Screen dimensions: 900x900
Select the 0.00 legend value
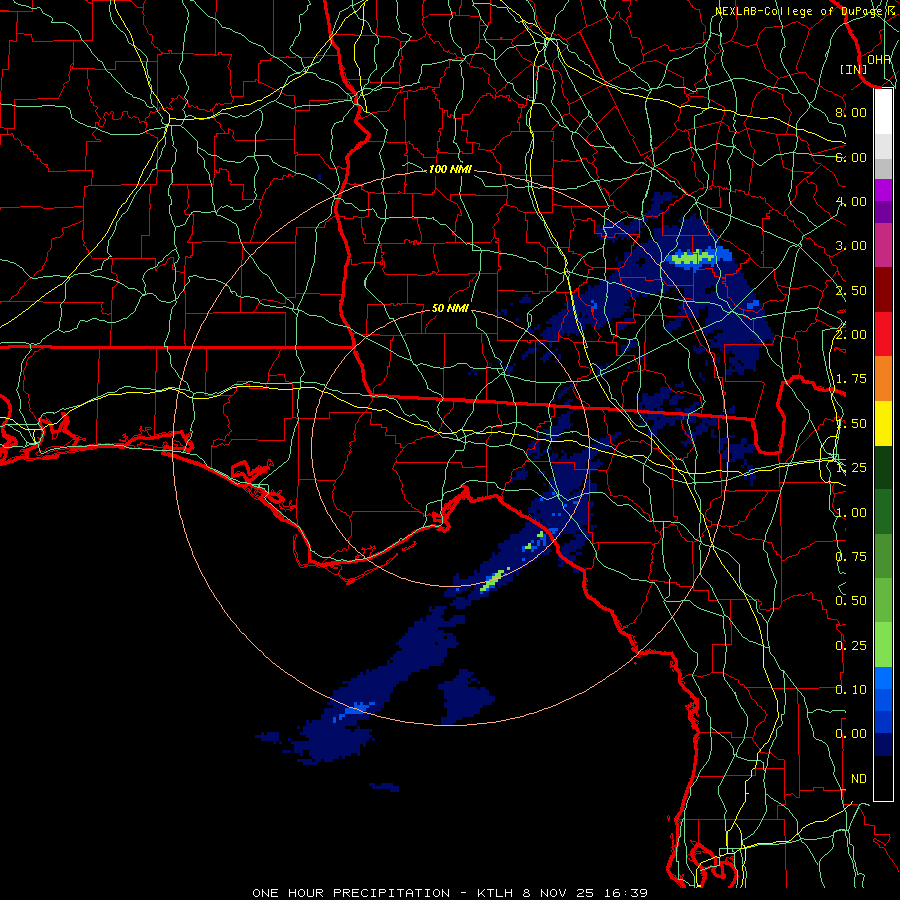(x=851, y=734)
